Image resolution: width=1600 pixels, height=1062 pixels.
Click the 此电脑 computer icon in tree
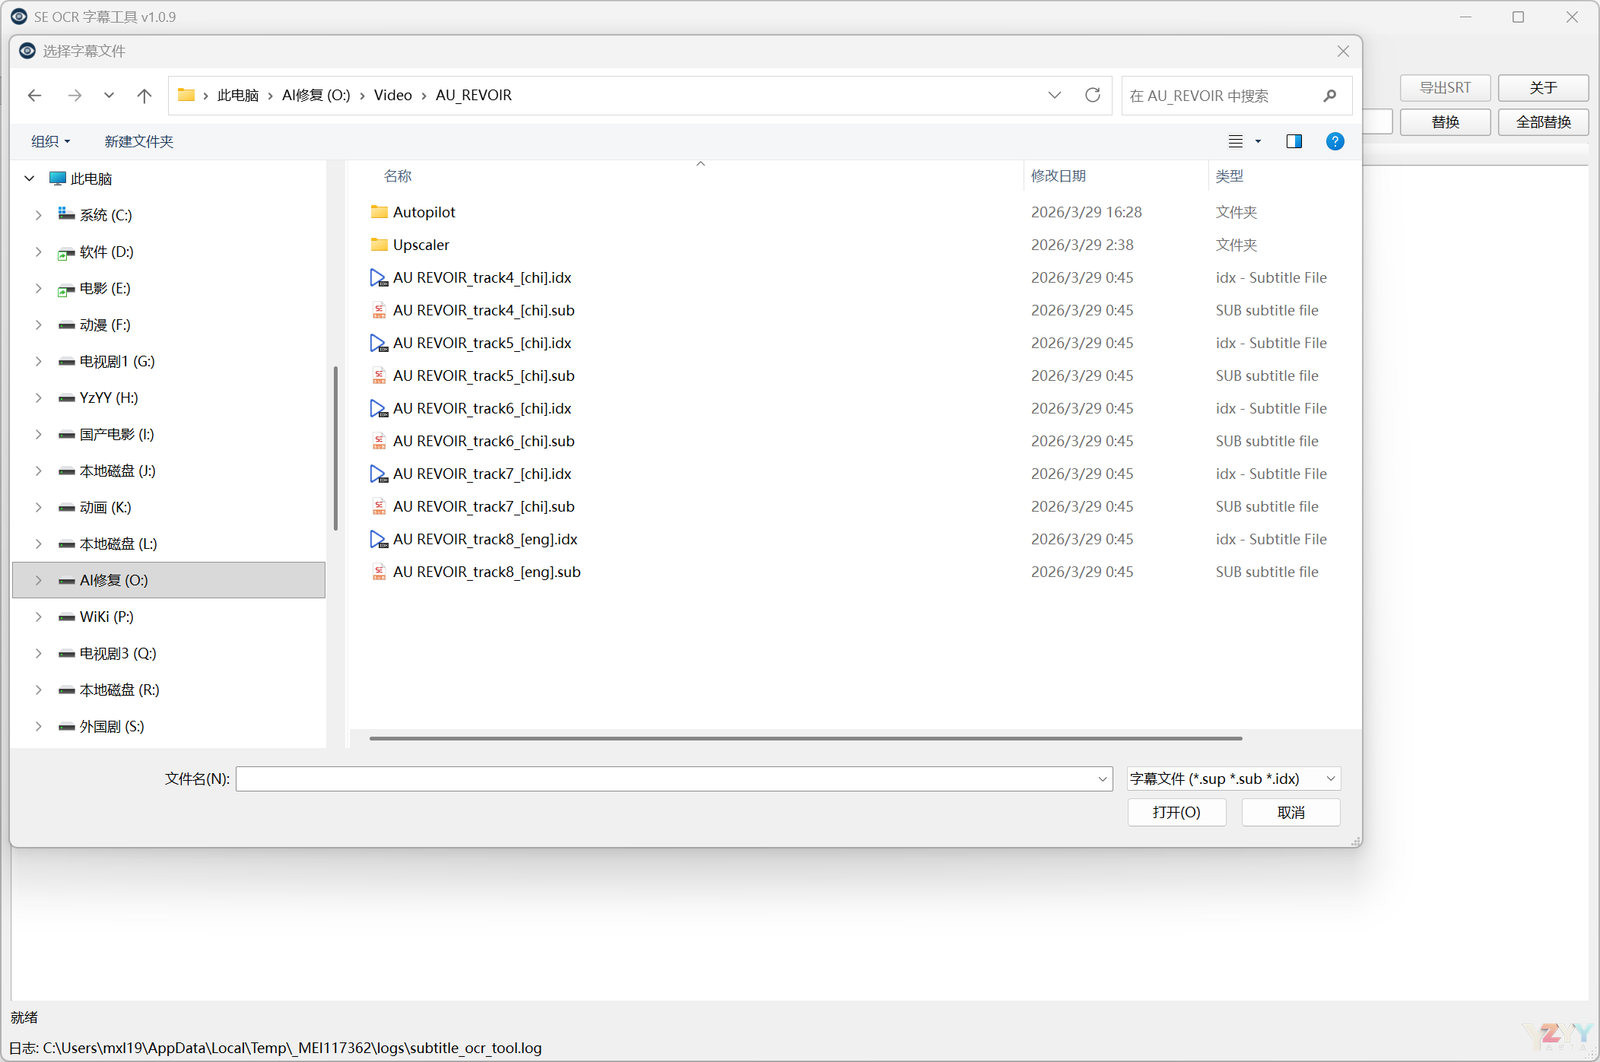tap(58, 178)
